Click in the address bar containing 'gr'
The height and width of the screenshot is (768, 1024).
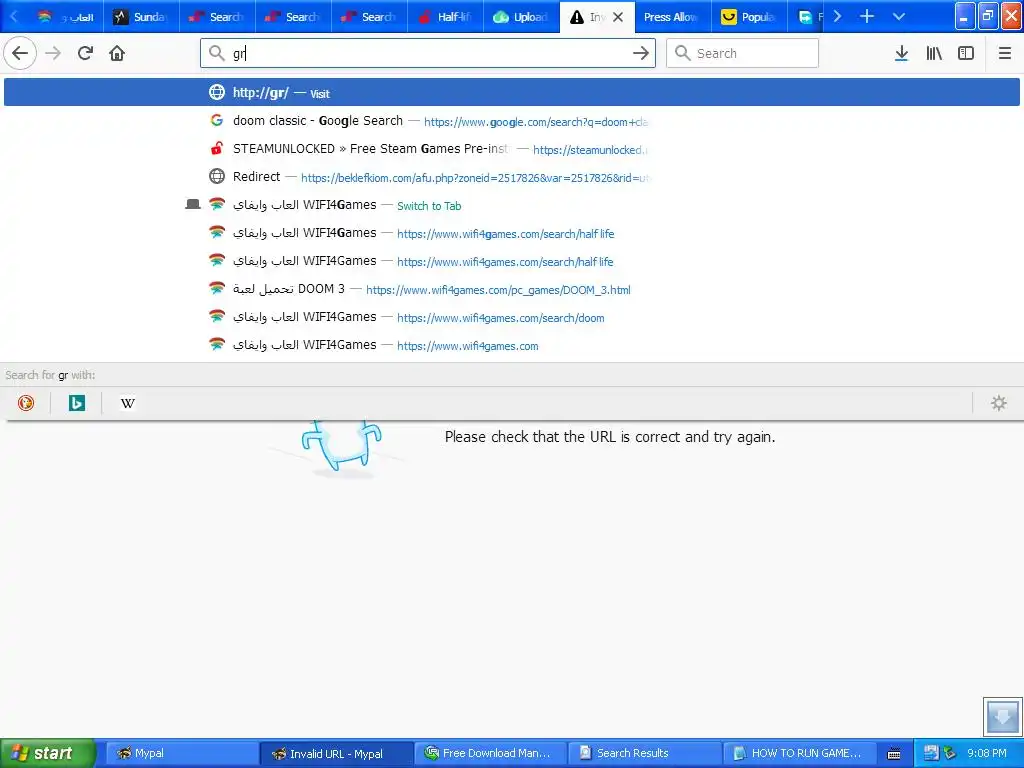[x=428, y=53]
